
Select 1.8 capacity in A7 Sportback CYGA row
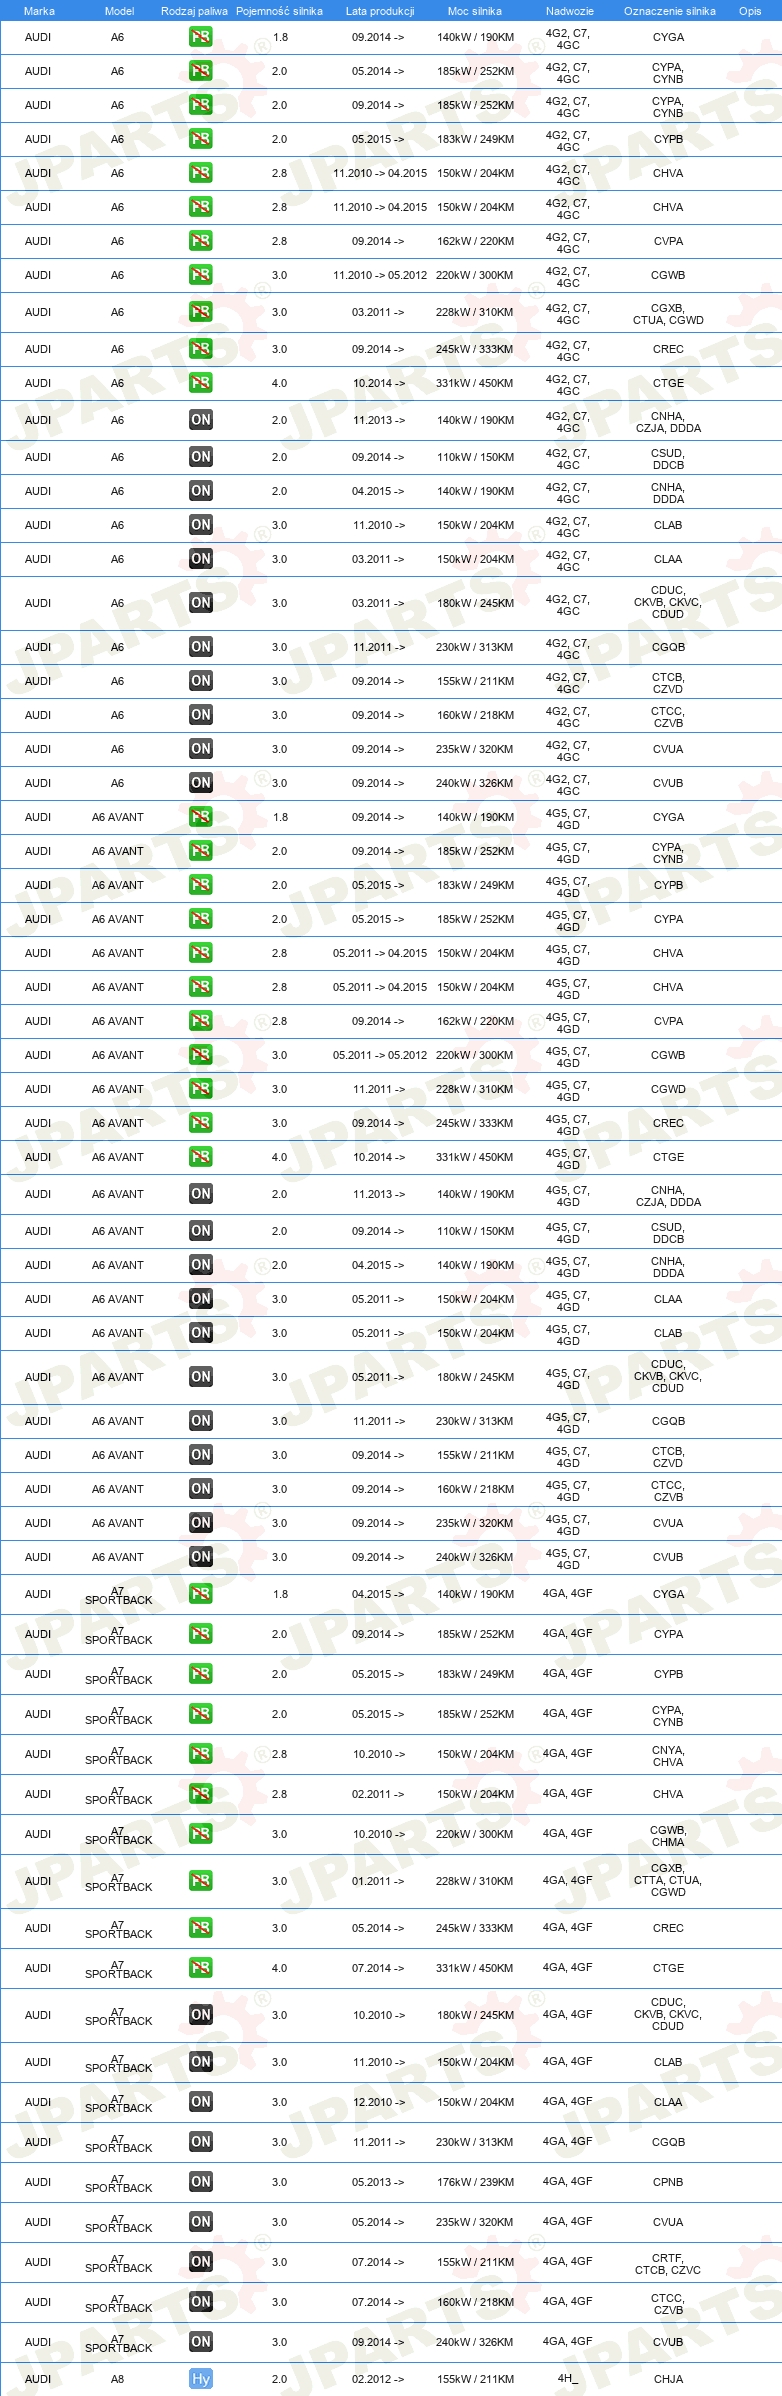click(x=280, y=1594)
